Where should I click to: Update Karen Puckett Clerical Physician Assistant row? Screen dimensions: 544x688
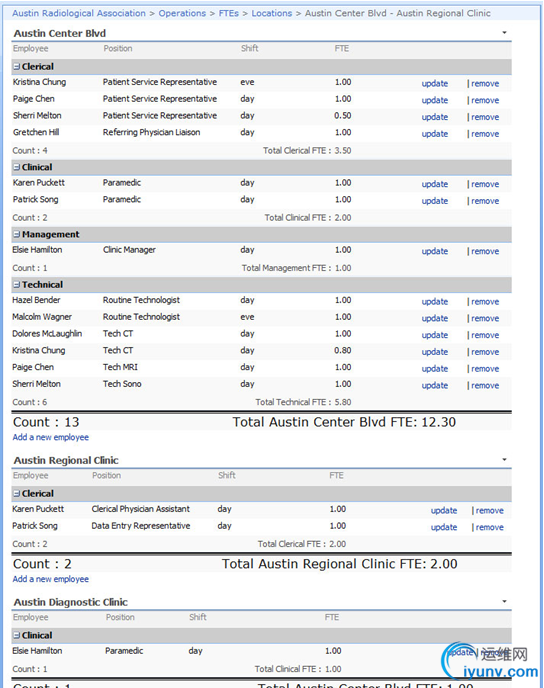tap(444, 511)
